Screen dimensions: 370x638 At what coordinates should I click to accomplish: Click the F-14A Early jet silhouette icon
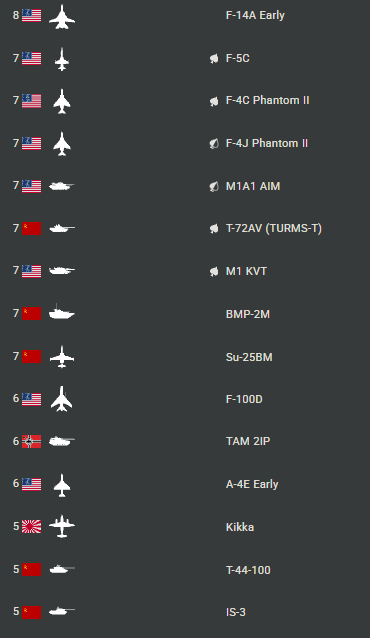tap(62, 17)
